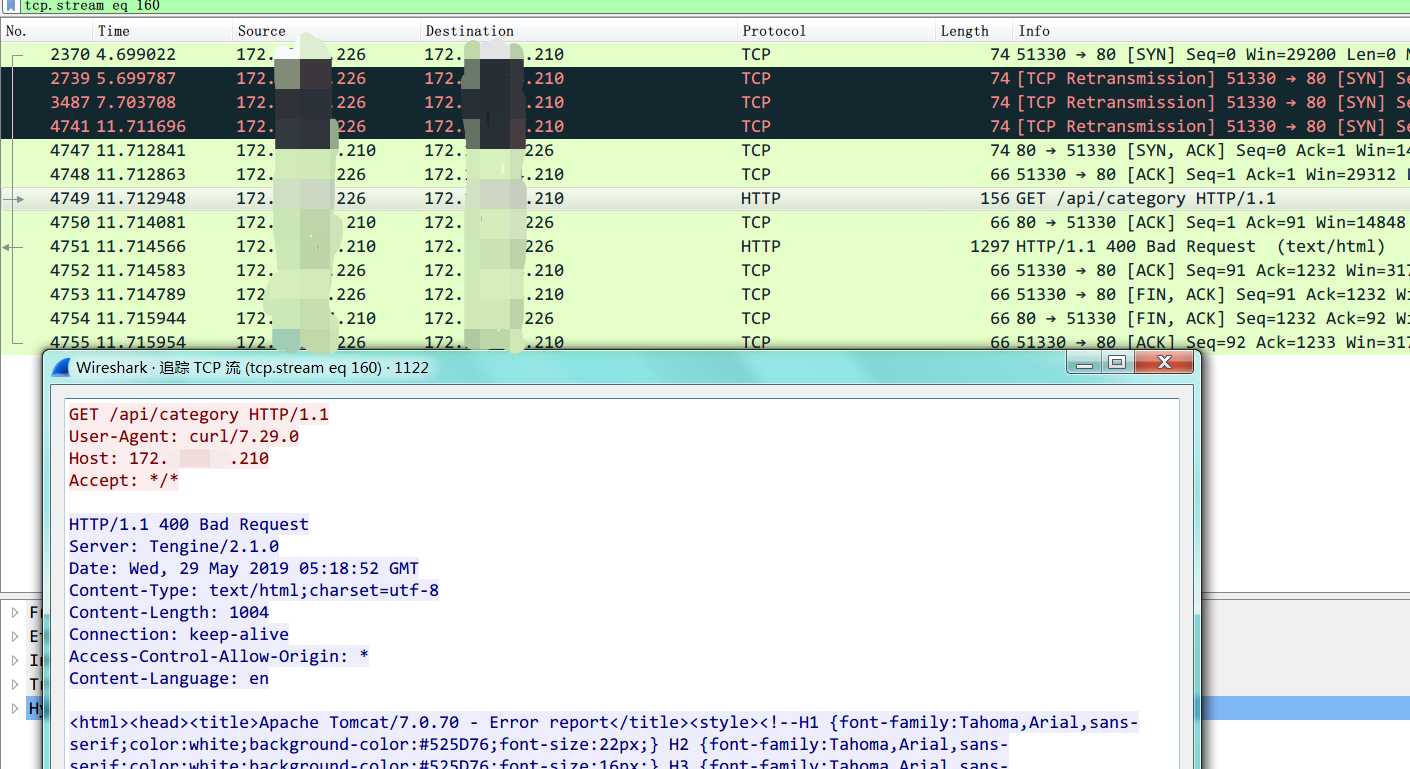This screenshot has width=1410, height=769.
Task: Click the 'Content-Type: text/html;charset=utf-8' line
Action: tap(254, 590)
